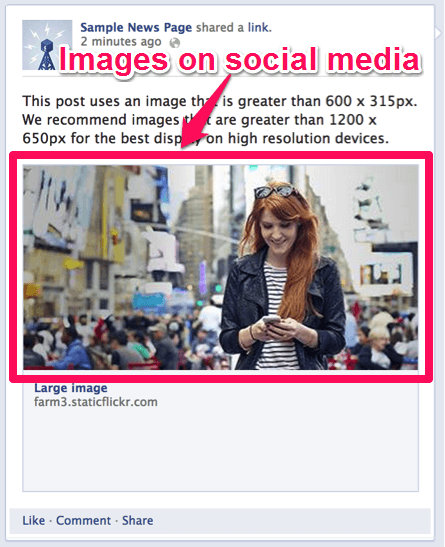This screenshot has width=445, height=547.
Task: Click the phone in the woman's hands
Action: point(272,320)
